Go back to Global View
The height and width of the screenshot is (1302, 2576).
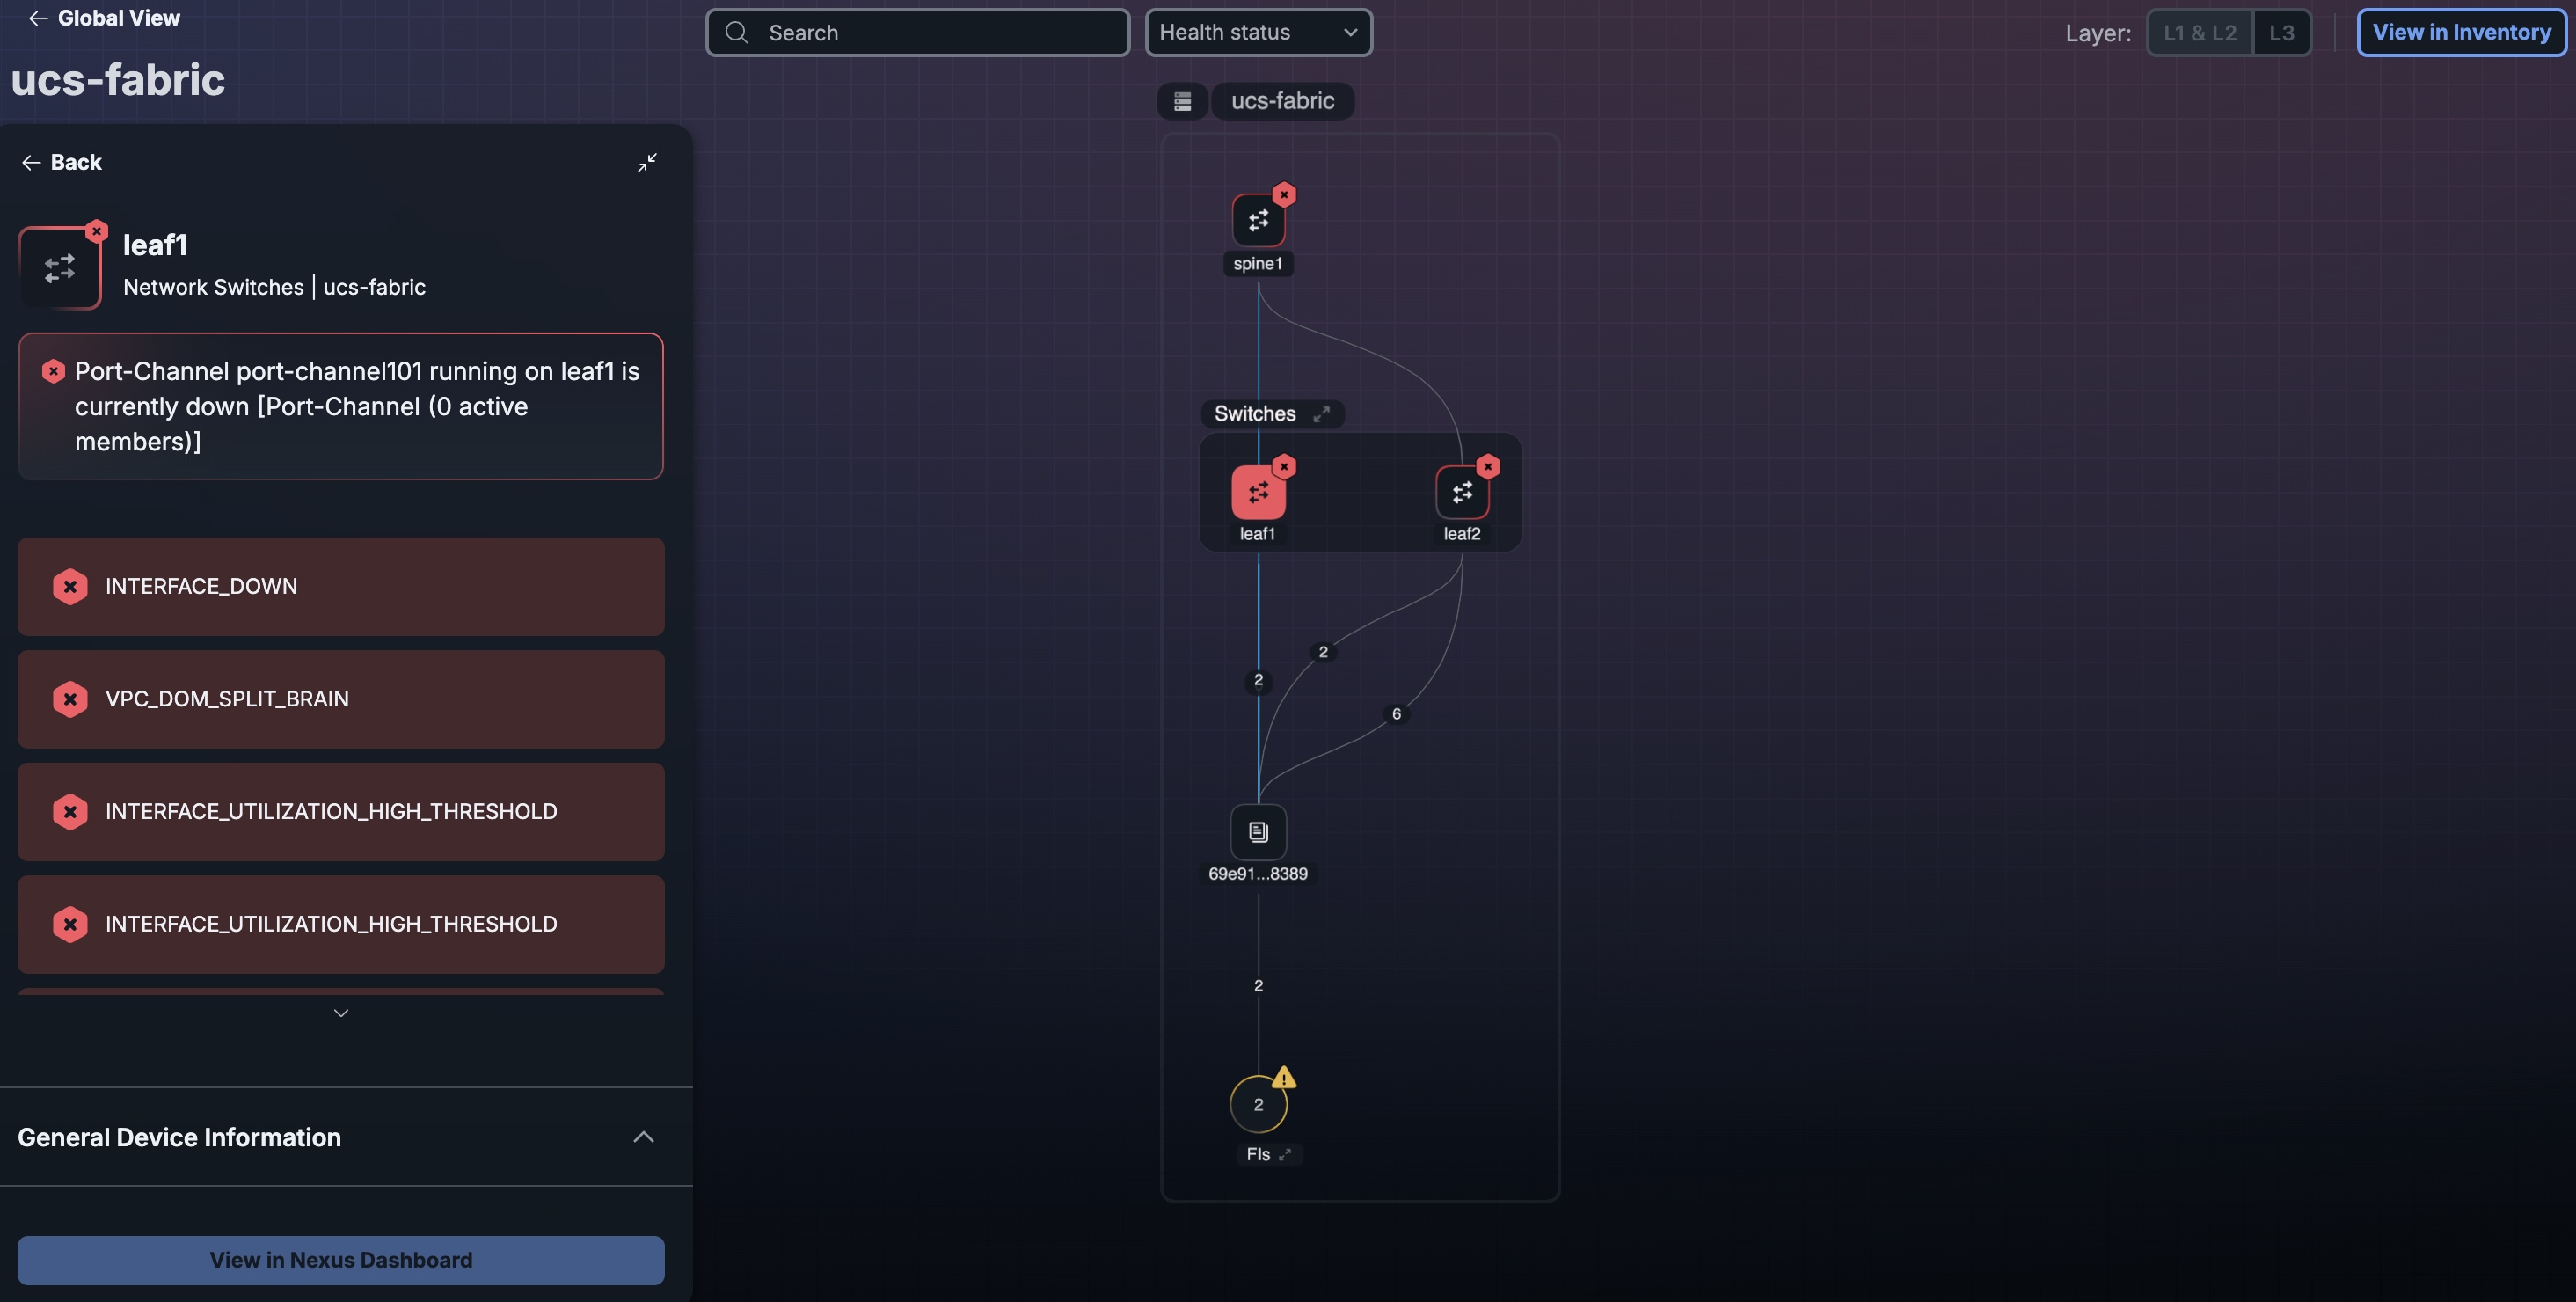click(x=104, y=18)
